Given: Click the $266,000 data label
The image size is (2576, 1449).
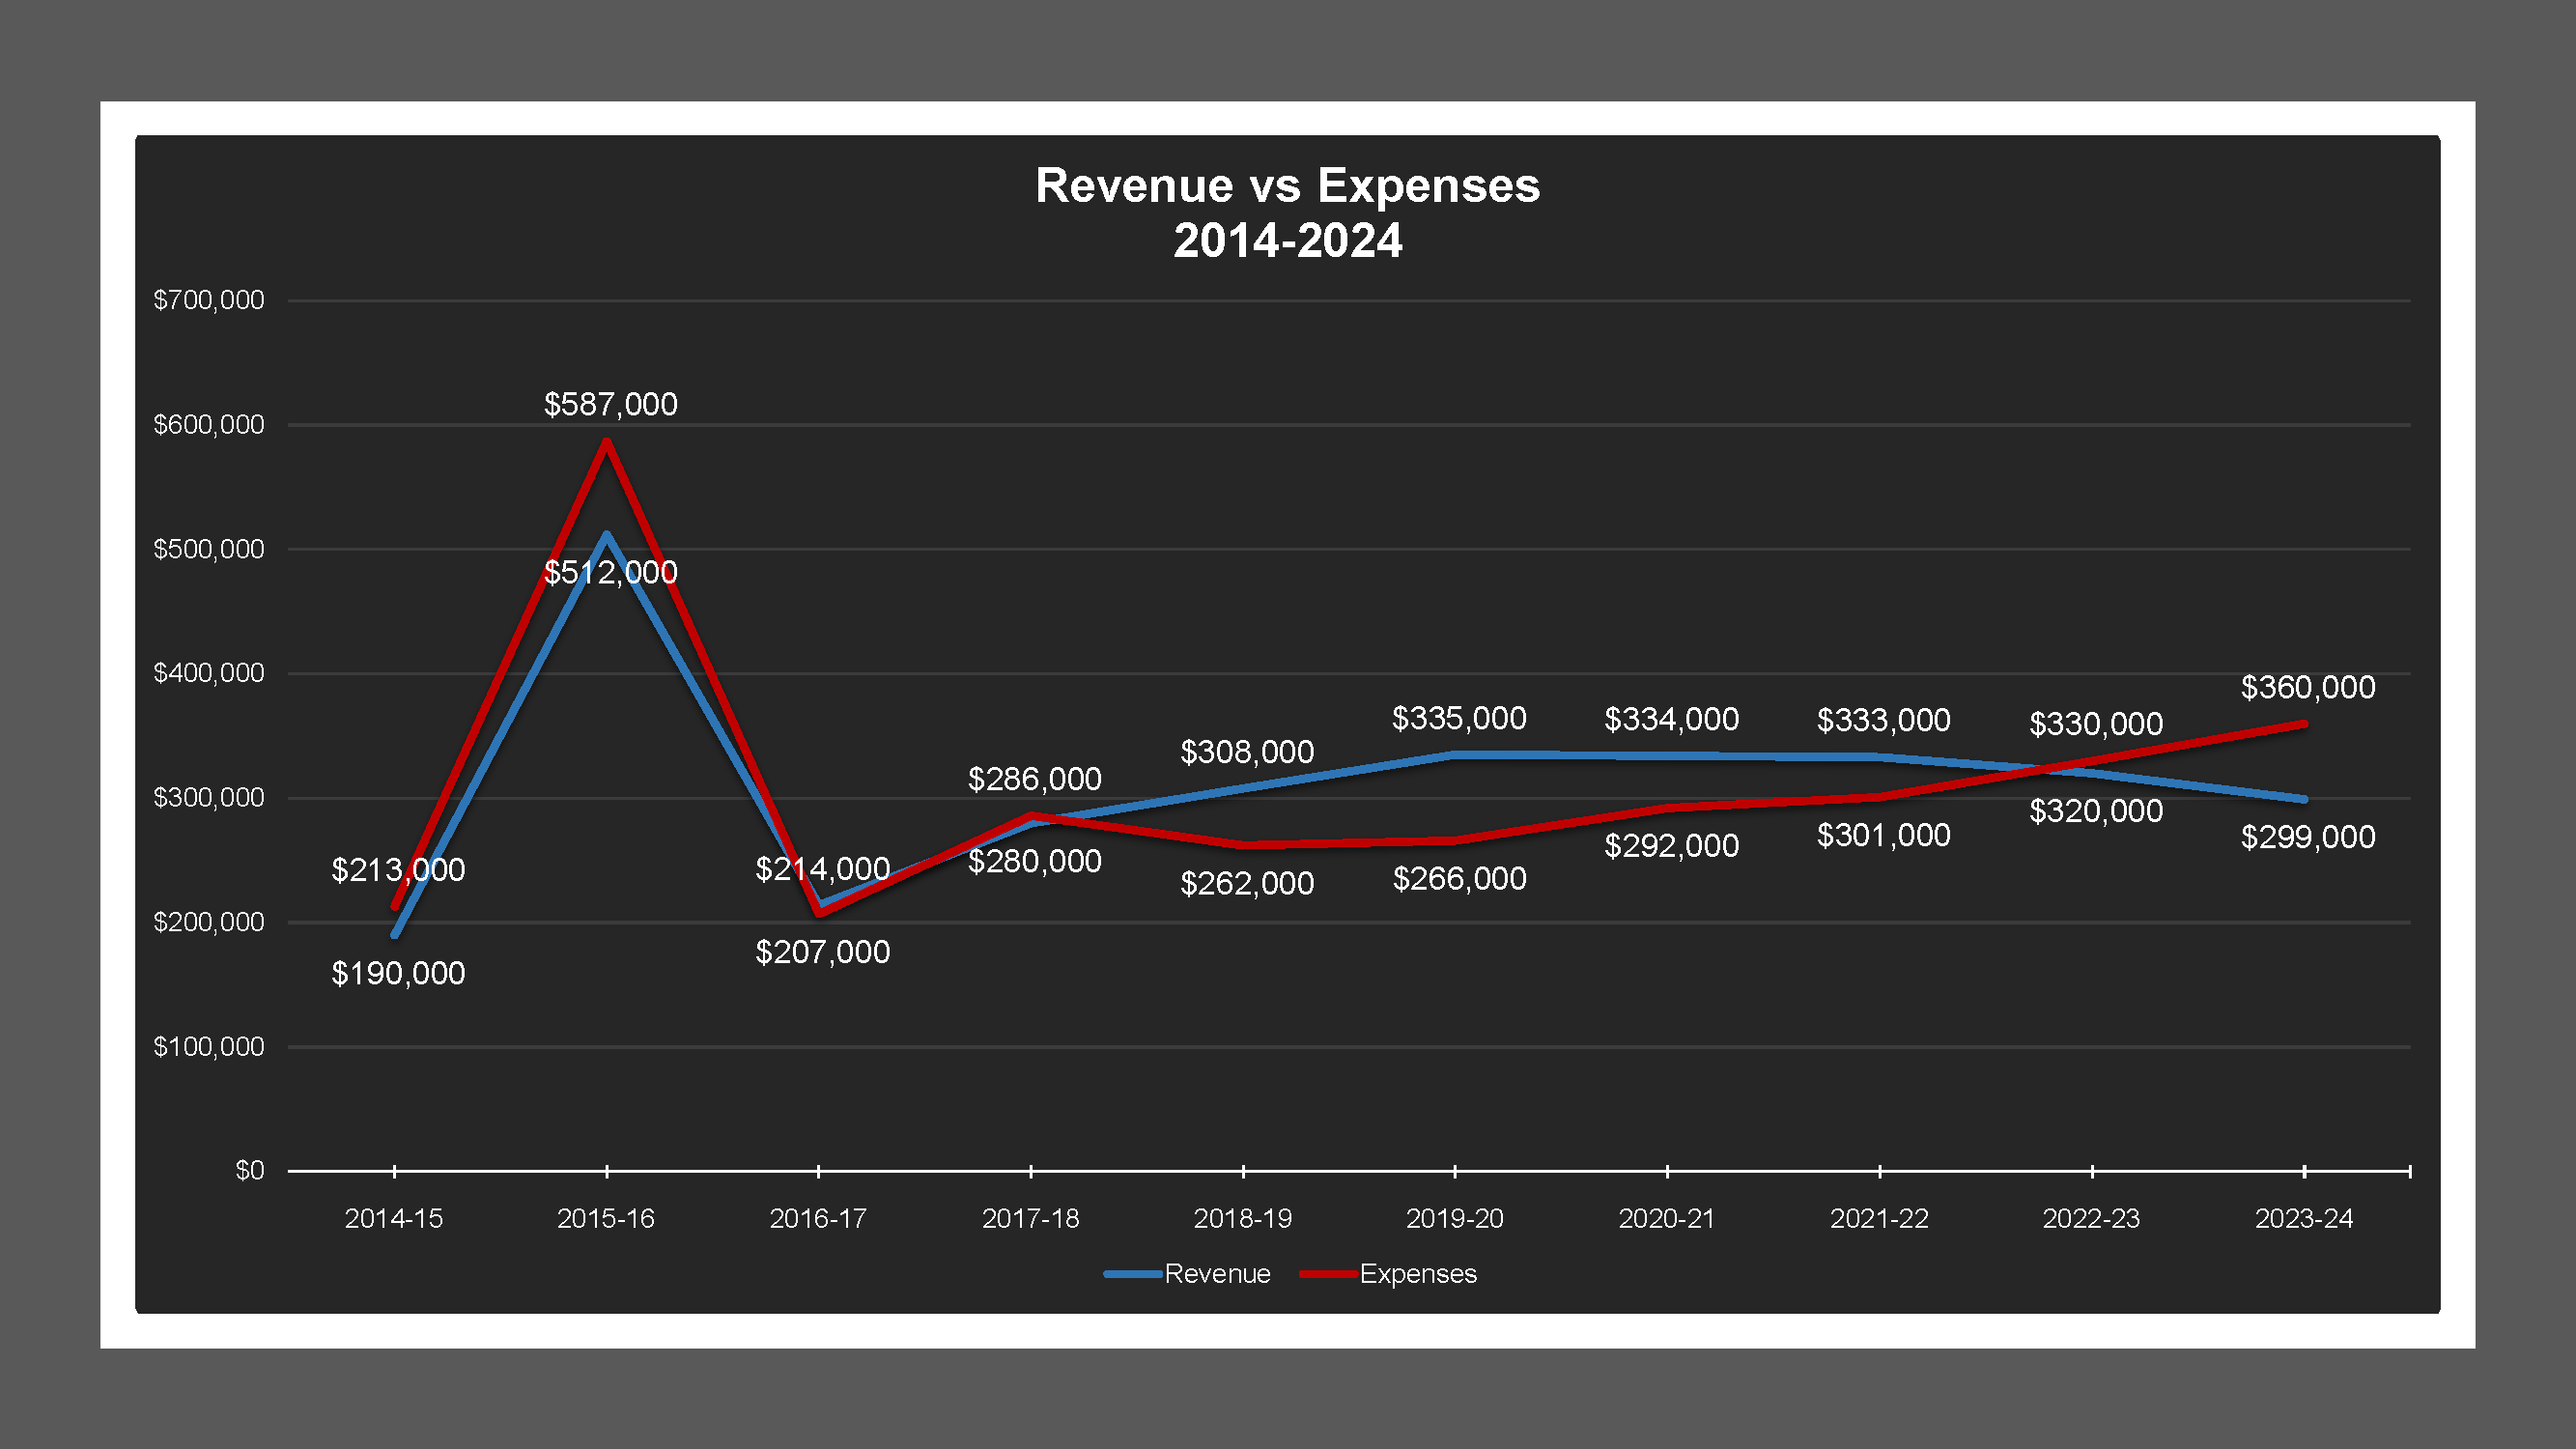Looking at the screenshot, I should 1460,878.
